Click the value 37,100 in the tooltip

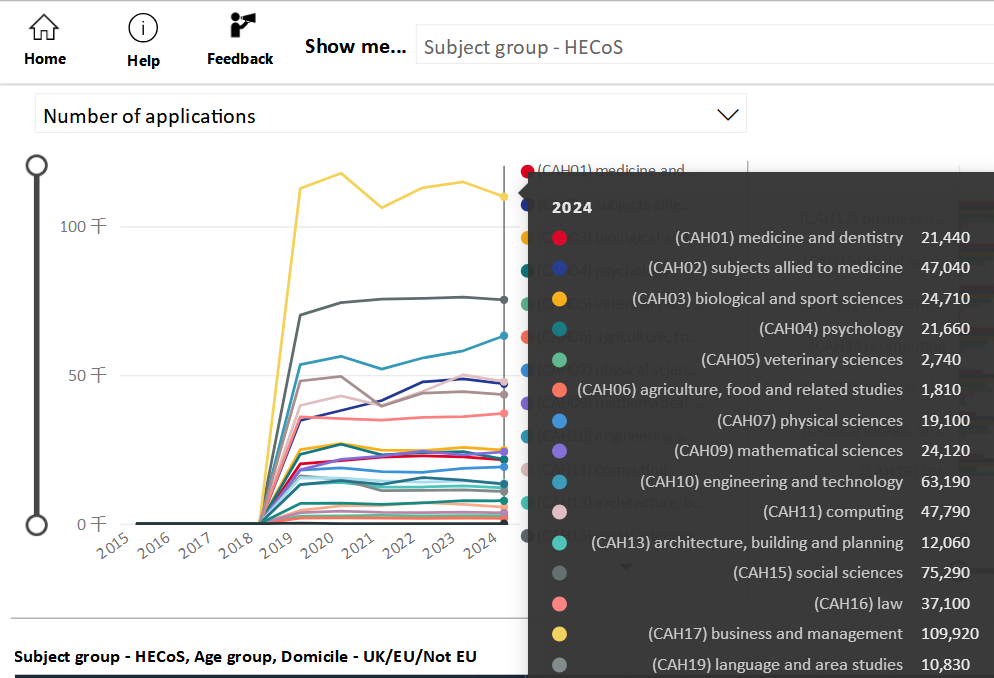tap(945, 603)
